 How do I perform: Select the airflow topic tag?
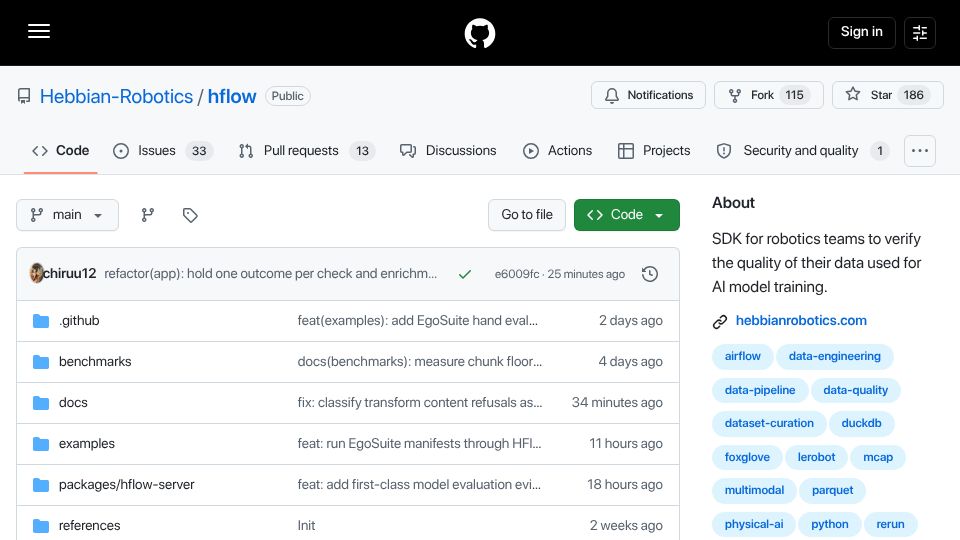pos(742,356)
